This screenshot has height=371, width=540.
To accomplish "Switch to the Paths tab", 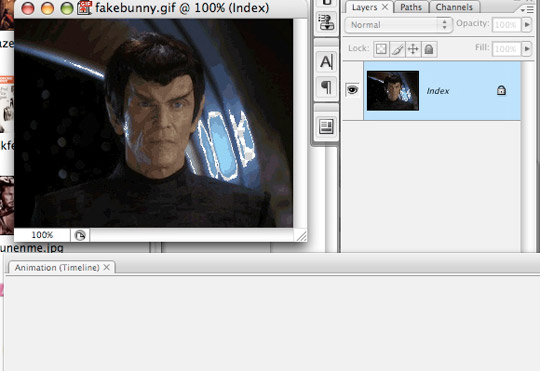I will 411,7.
